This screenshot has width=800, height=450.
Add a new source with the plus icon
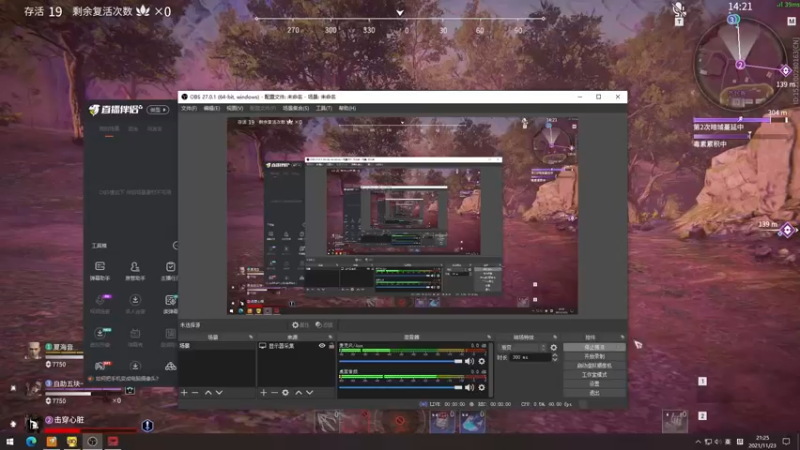pos(263,392)
